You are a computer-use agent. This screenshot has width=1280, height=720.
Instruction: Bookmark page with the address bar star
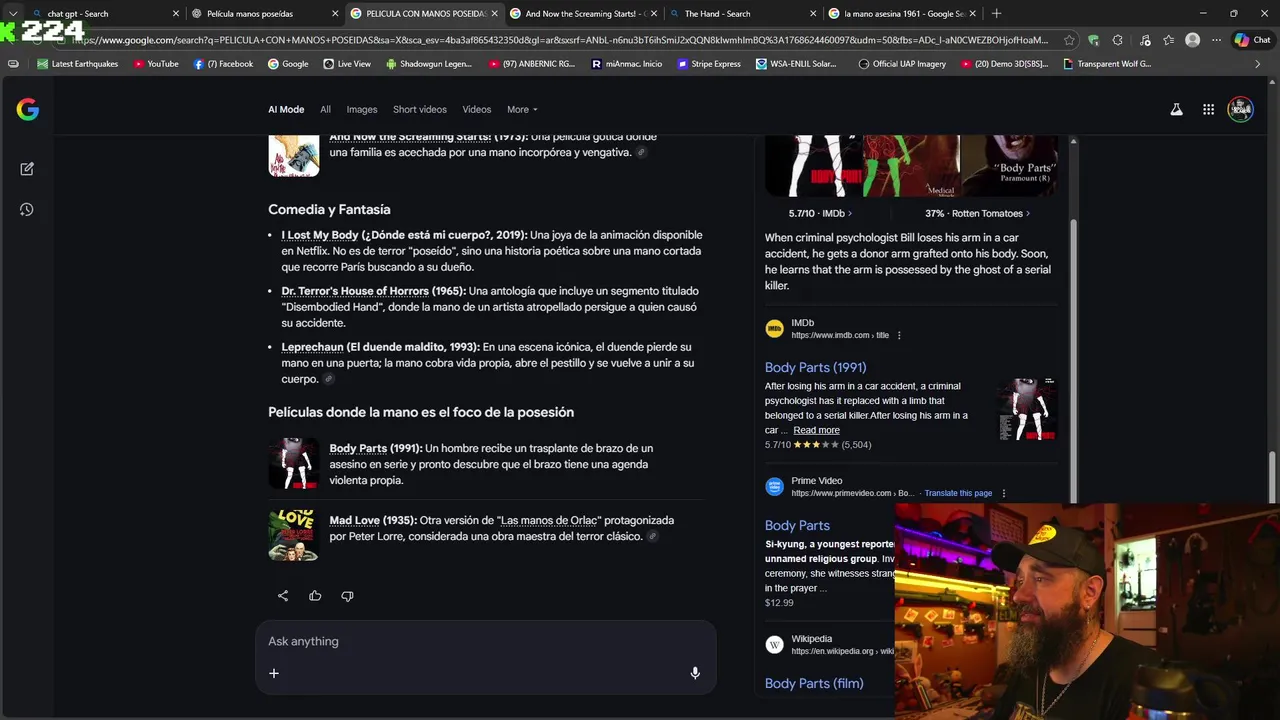tap(1069, 40)
